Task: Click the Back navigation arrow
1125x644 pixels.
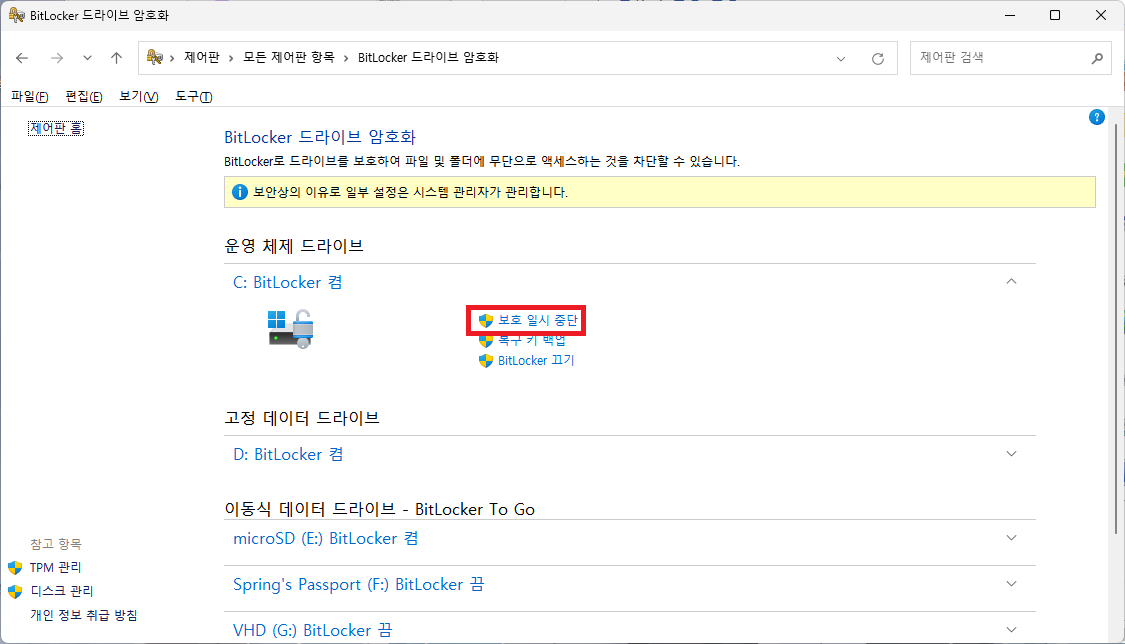Action: (x=22, y=58)
